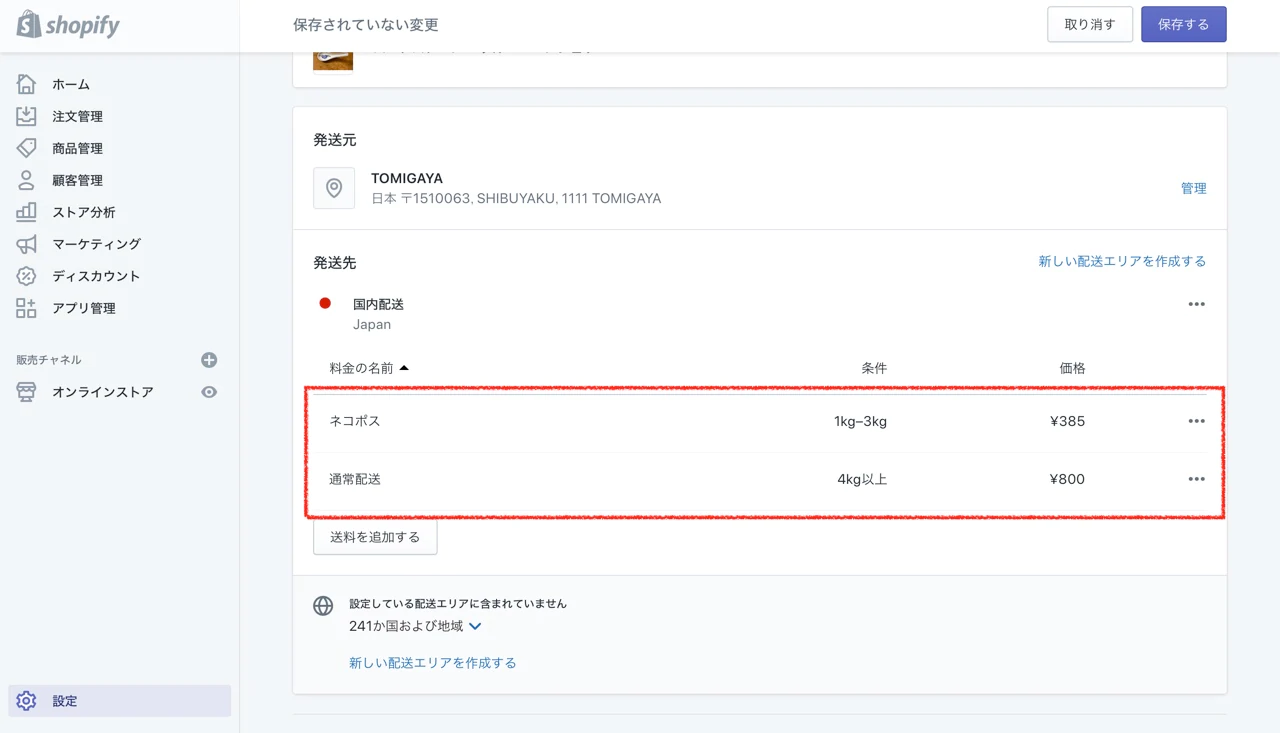Viewport: 1280px width, 733px height.
Task: Add a sales channel with plus icon
Action: pos(209,360)
